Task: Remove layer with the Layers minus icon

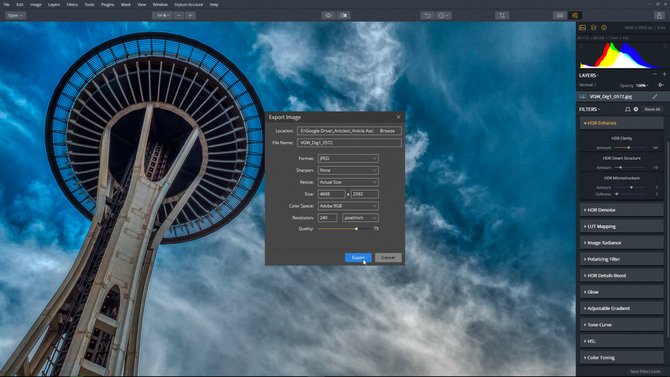Action: coord(655,74)
